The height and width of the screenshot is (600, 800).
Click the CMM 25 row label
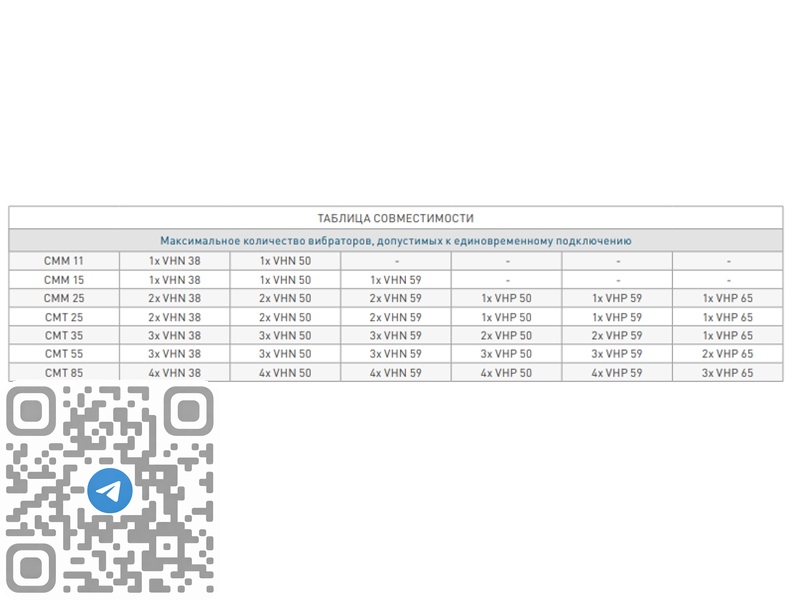tap(64, 298)
